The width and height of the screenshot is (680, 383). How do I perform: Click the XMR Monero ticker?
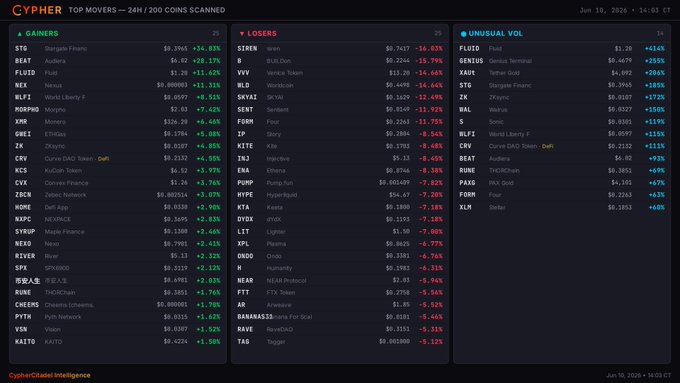21,122
